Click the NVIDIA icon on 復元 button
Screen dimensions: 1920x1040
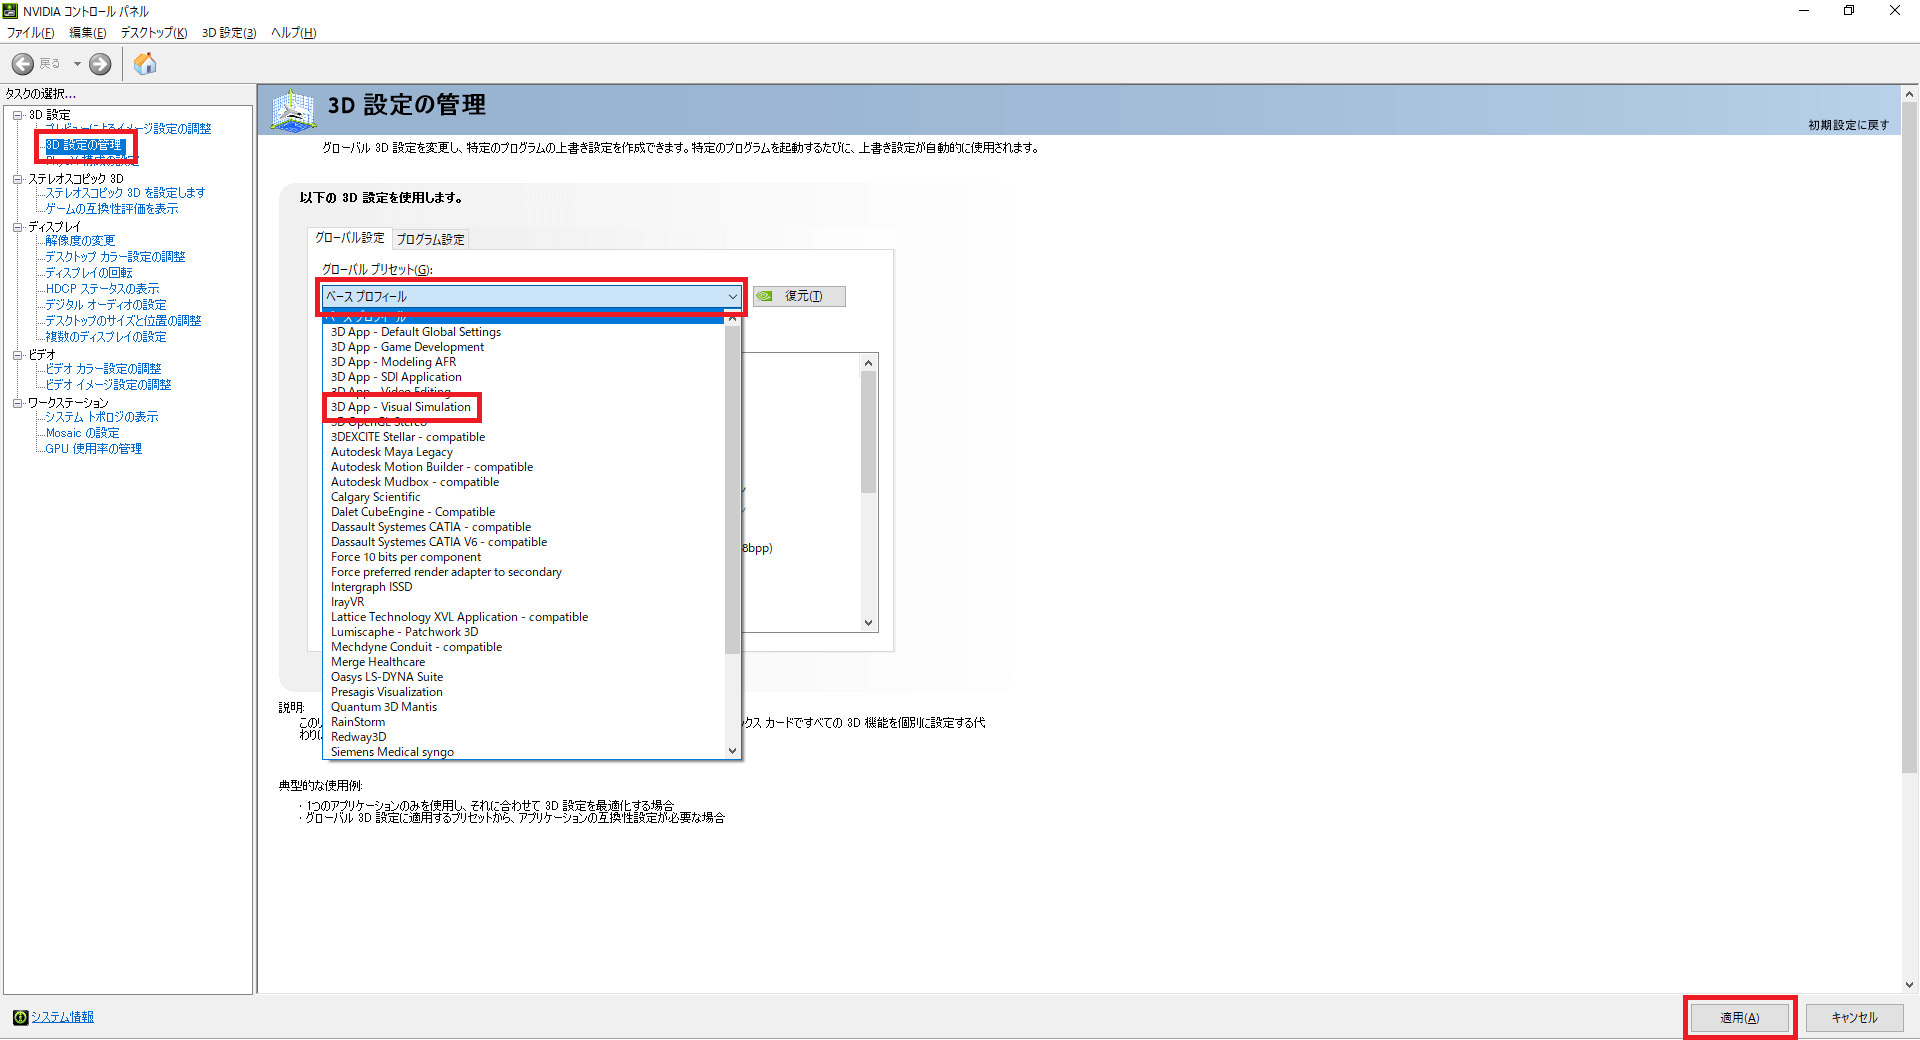click(765, 296)
